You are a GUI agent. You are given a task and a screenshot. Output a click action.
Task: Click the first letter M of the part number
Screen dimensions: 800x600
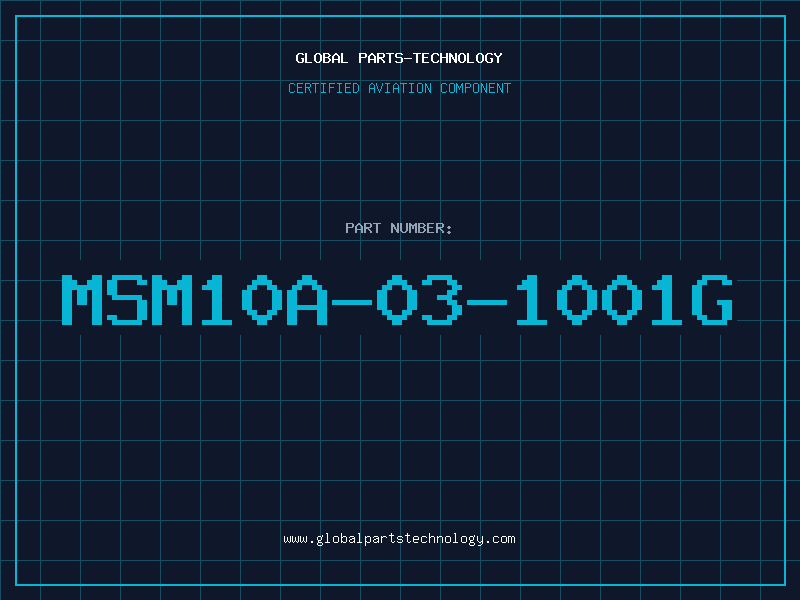coord(82,299)
